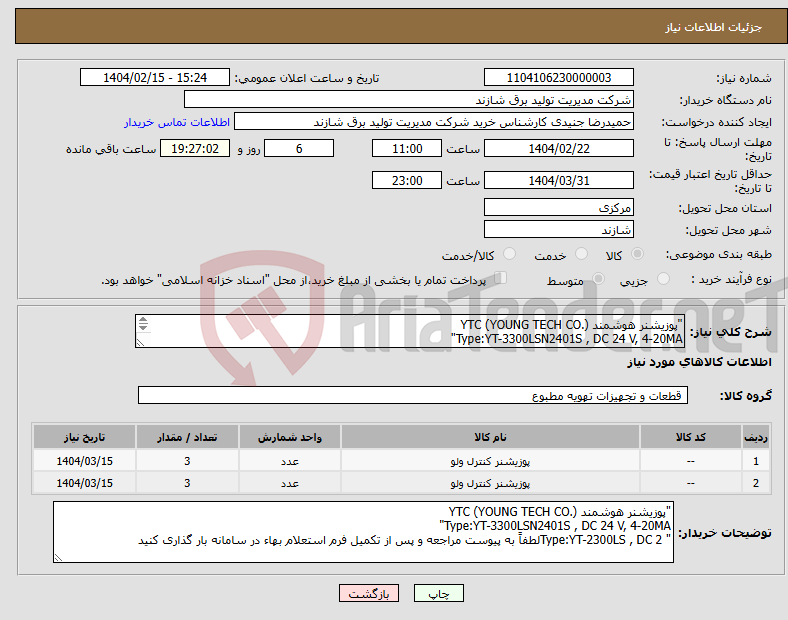Click the goods group field قطعات و تجهیزات تهویه مطبوع
Image resolution: width=788 pixels, height=620 pixels.
(x=413, y=395)
